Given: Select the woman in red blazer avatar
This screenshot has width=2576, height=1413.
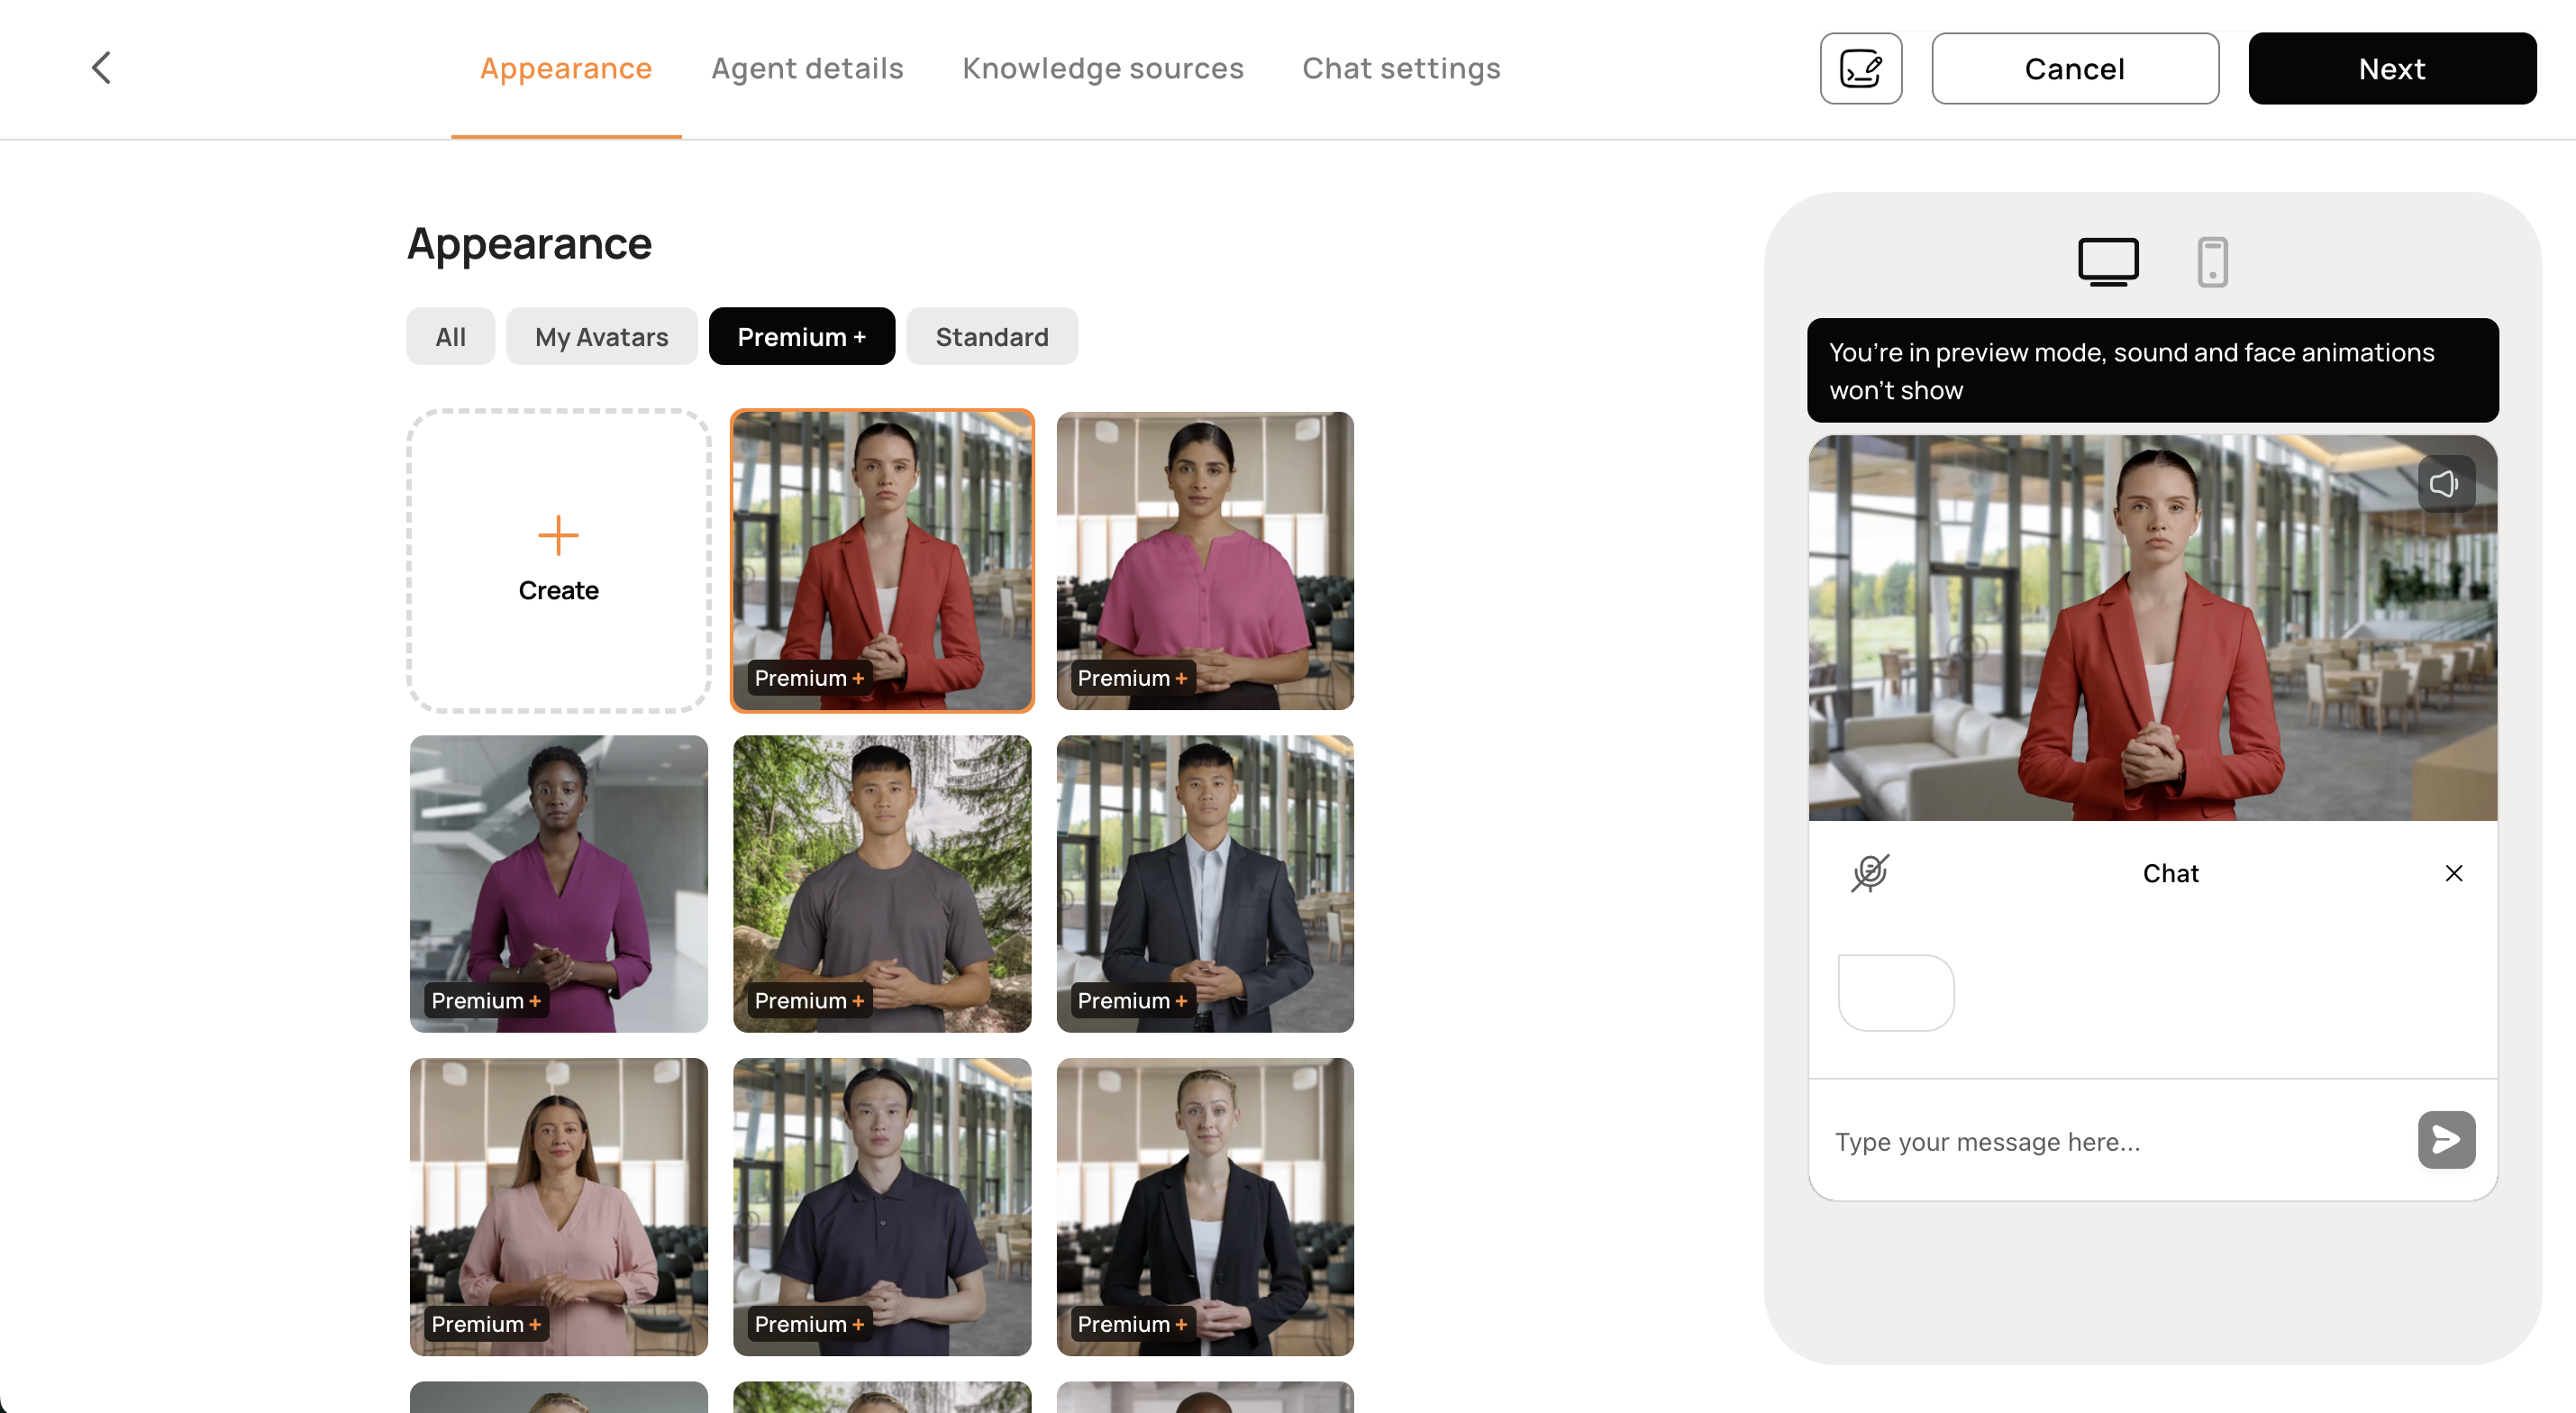Looking at the screenshot, I should [x=882, y=560].
